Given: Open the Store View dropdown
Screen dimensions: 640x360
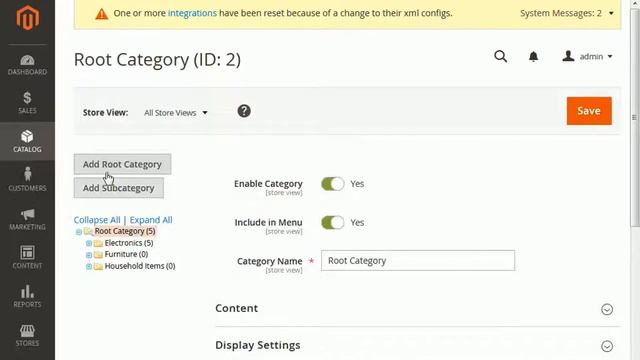Looking at the screenshot, I should (x=176, y=113).
